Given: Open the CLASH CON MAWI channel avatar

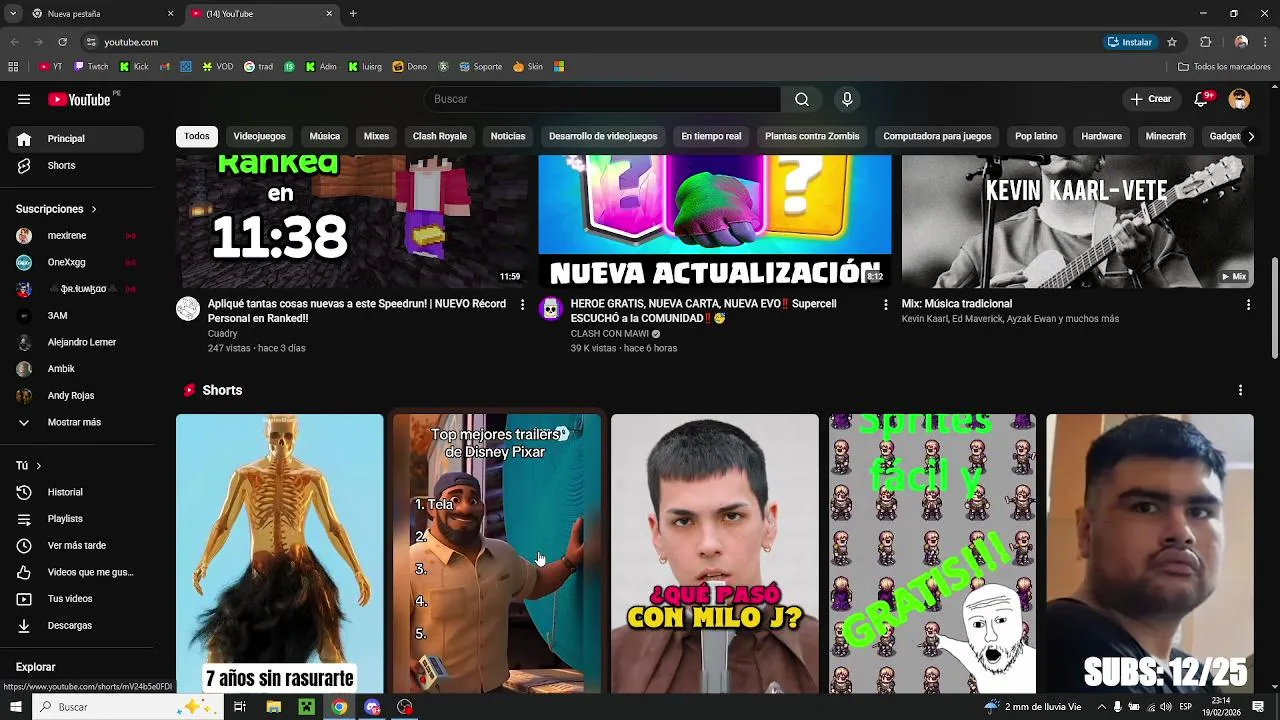Looking at the screenshot, I should [551, 309].
